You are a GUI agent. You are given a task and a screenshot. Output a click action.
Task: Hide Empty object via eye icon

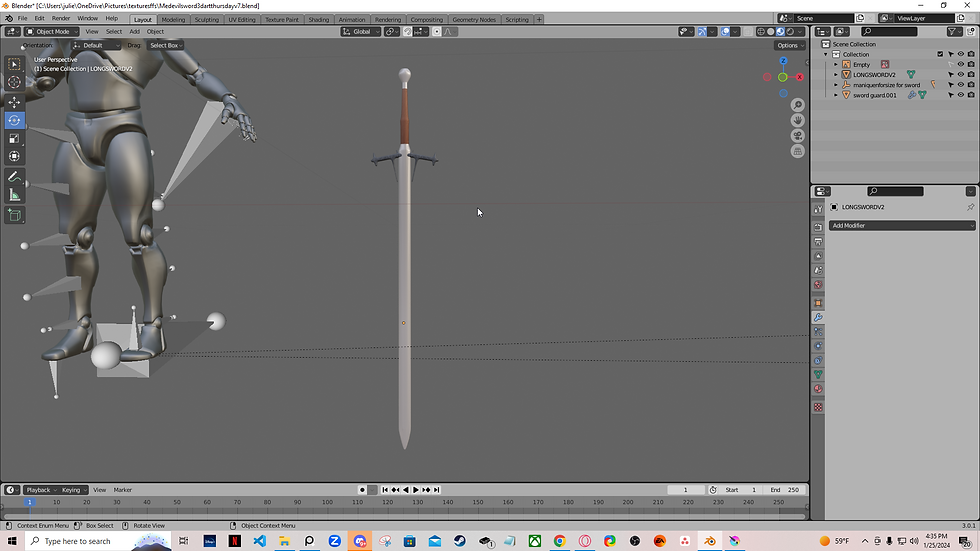coord(961,64)
